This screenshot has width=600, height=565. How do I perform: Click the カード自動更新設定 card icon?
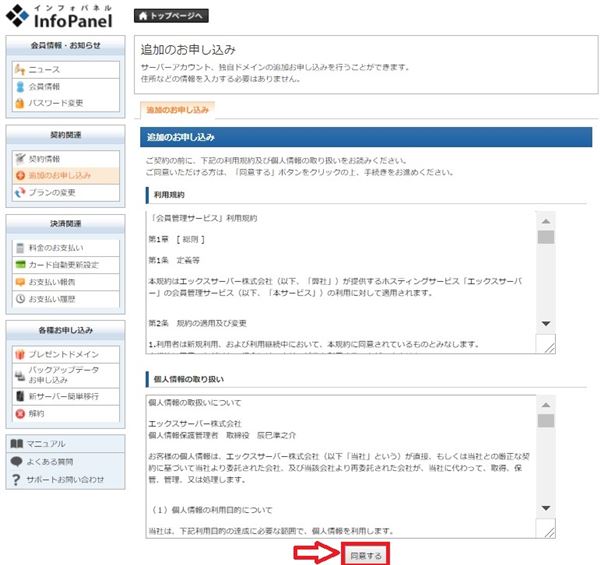[19, 264]
